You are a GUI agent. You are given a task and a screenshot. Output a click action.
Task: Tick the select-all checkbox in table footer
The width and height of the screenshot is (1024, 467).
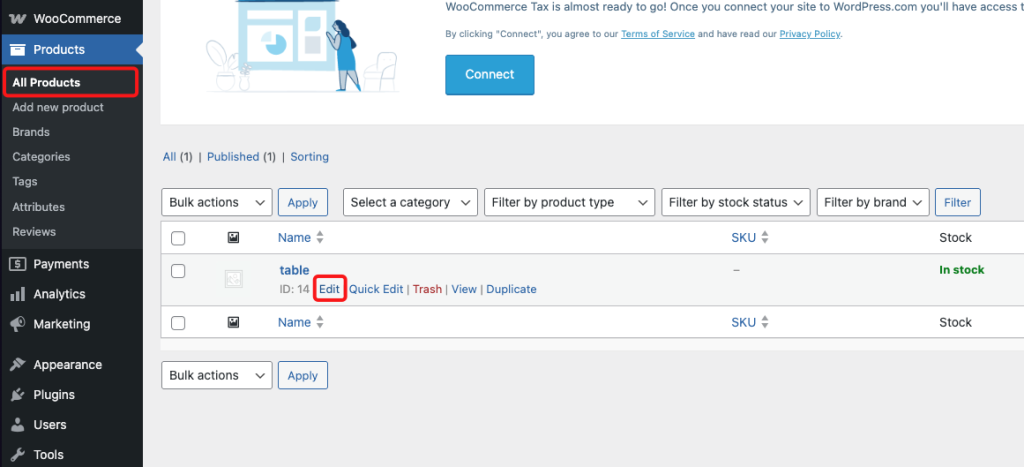click(x=178, y=323)
